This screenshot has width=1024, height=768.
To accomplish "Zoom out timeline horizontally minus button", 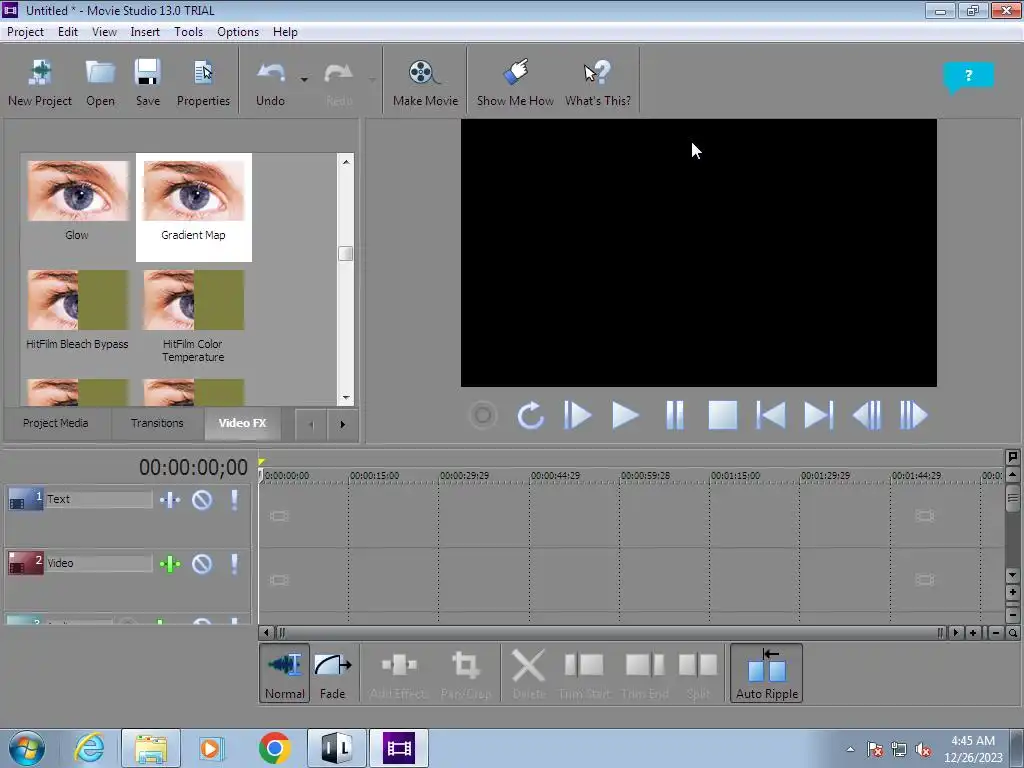I will (x=995, y=633).
